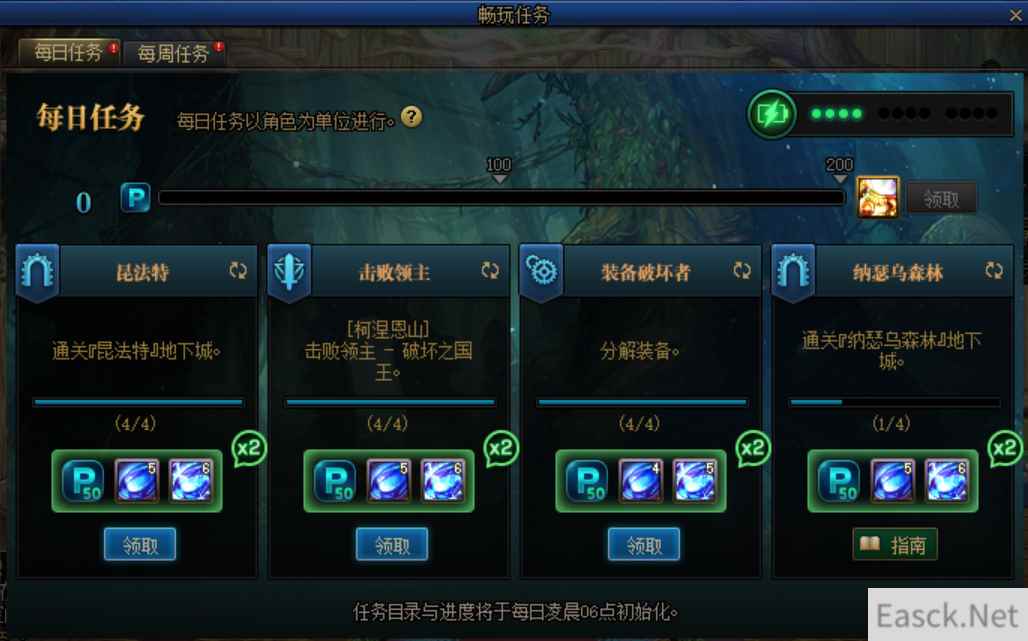Switch to the 每周任务 tab
The image size is (1028, 641).
coord(174,53)
